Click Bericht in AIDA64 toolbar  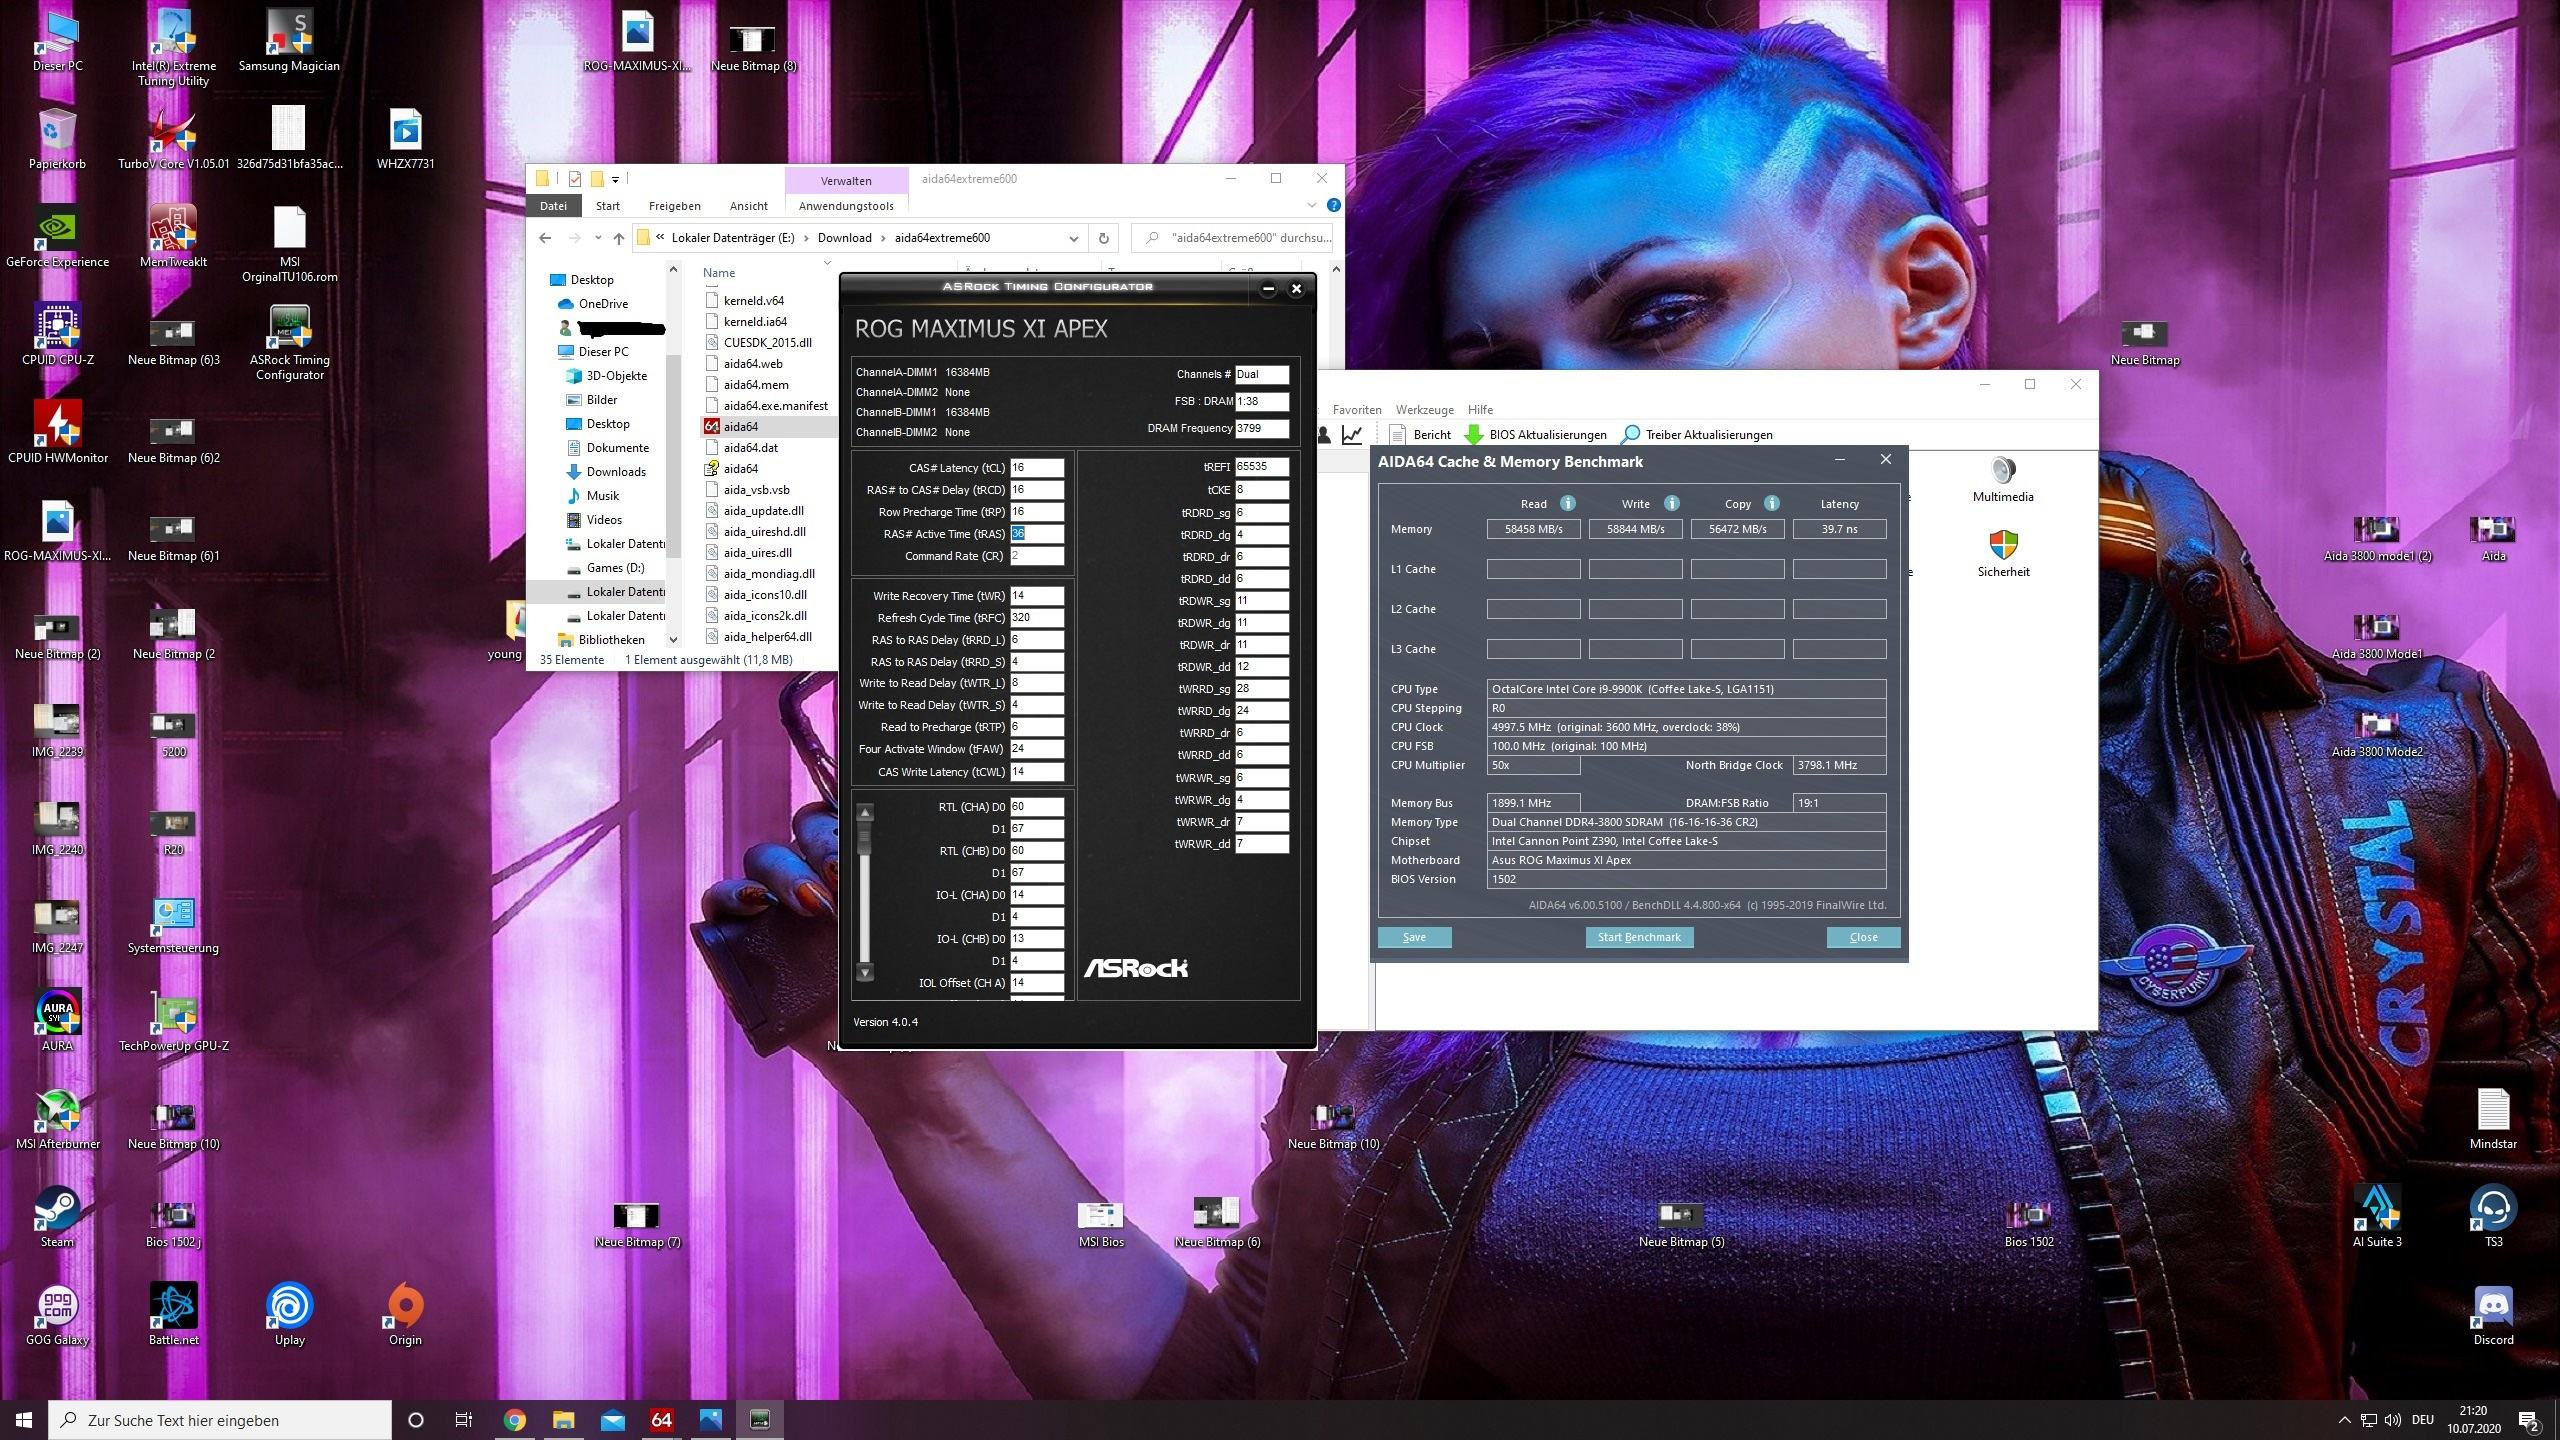pyautogui.click(x=1420, y=435)
